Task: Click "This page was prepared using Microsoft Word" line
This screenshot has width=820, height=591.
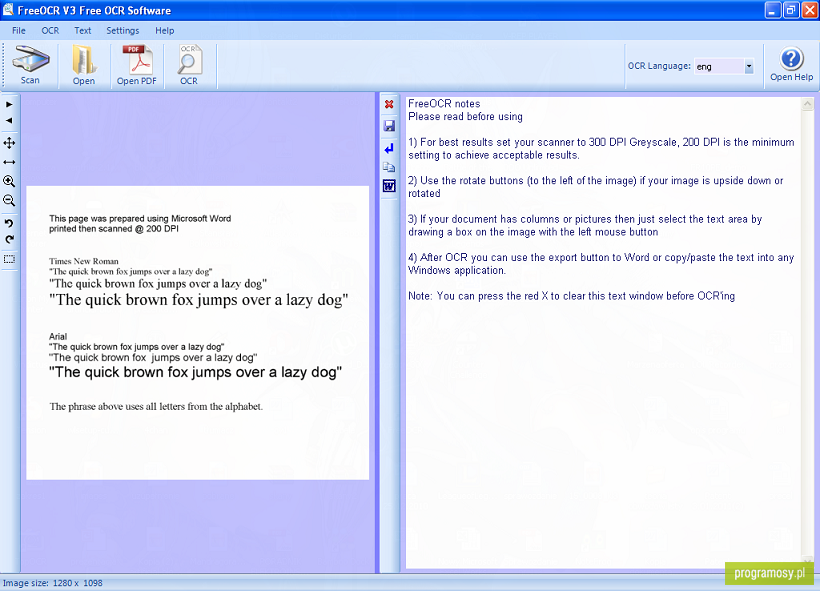Action: [x=140, y=219]
